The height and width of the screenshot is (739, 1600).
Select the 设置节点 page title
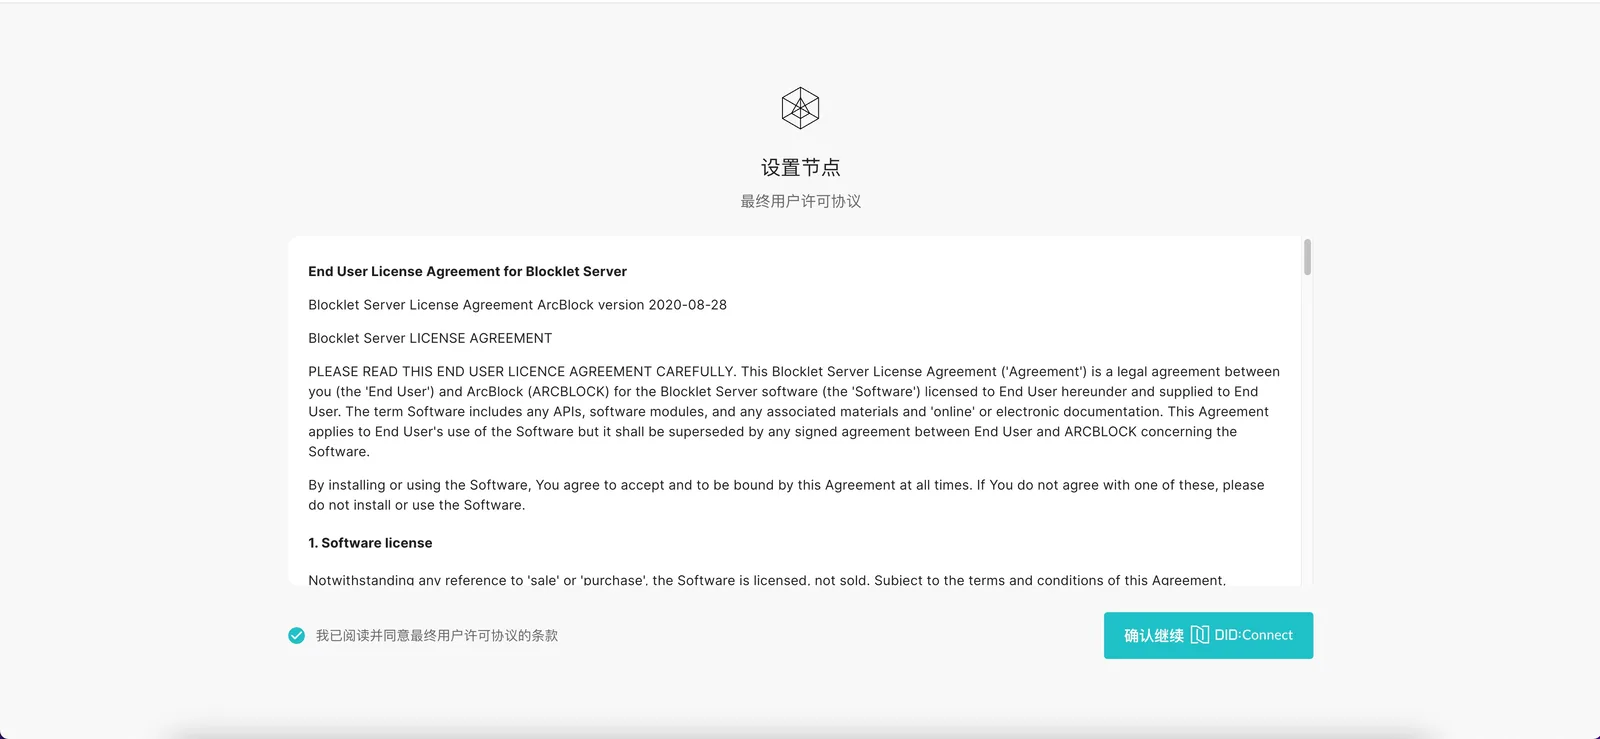(800, 168)
